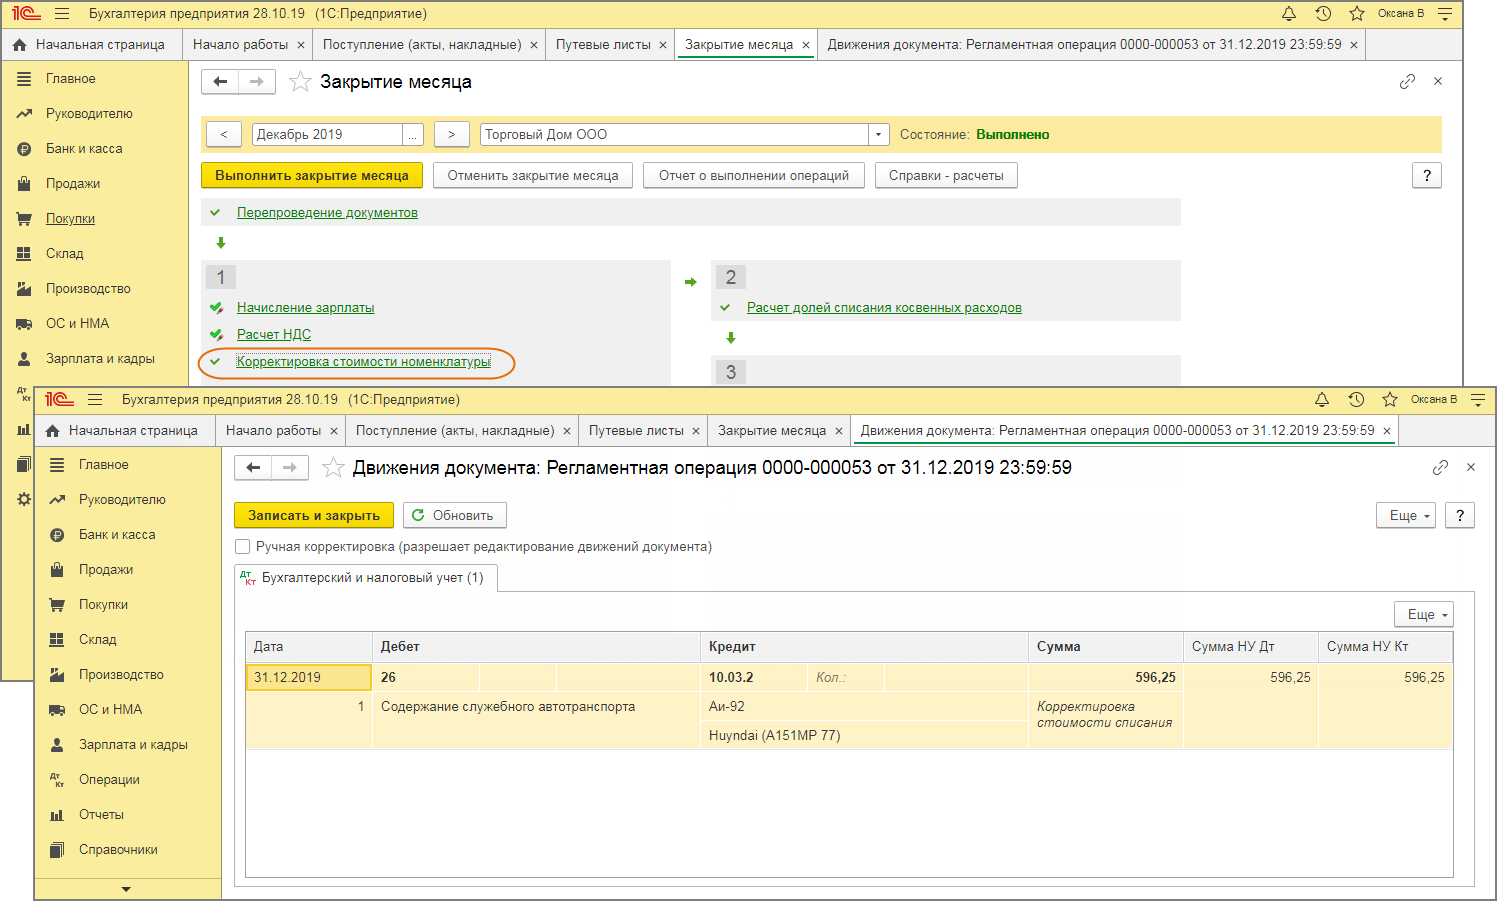
Task: Go forward arrow in Движения документа form
Action: tap(290, 467)
